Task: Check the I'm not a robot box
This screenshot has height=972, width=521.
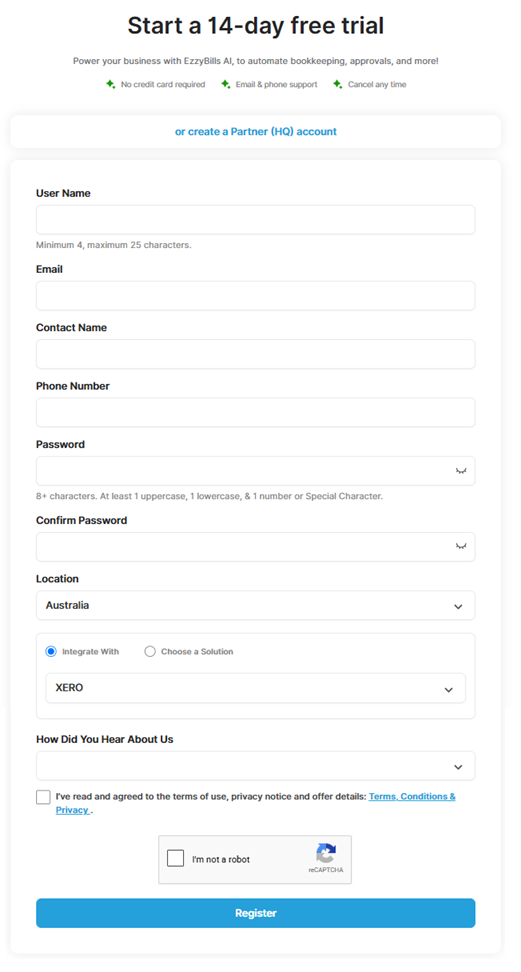Action: coord(176,859)
